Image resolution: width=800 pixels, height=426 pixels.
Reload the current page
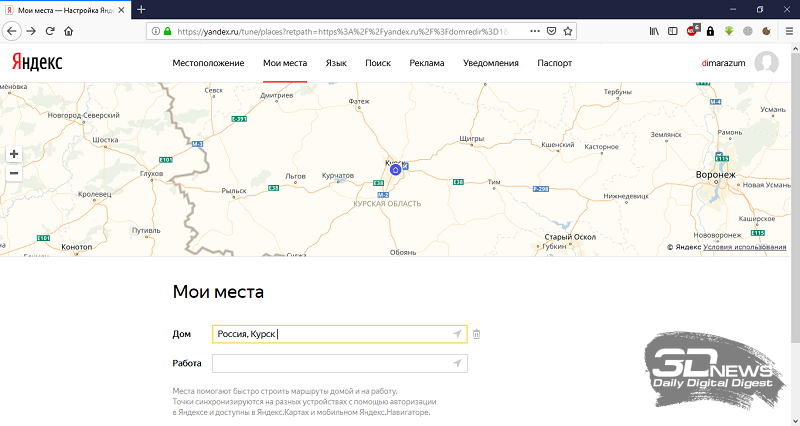coord(50,31)
